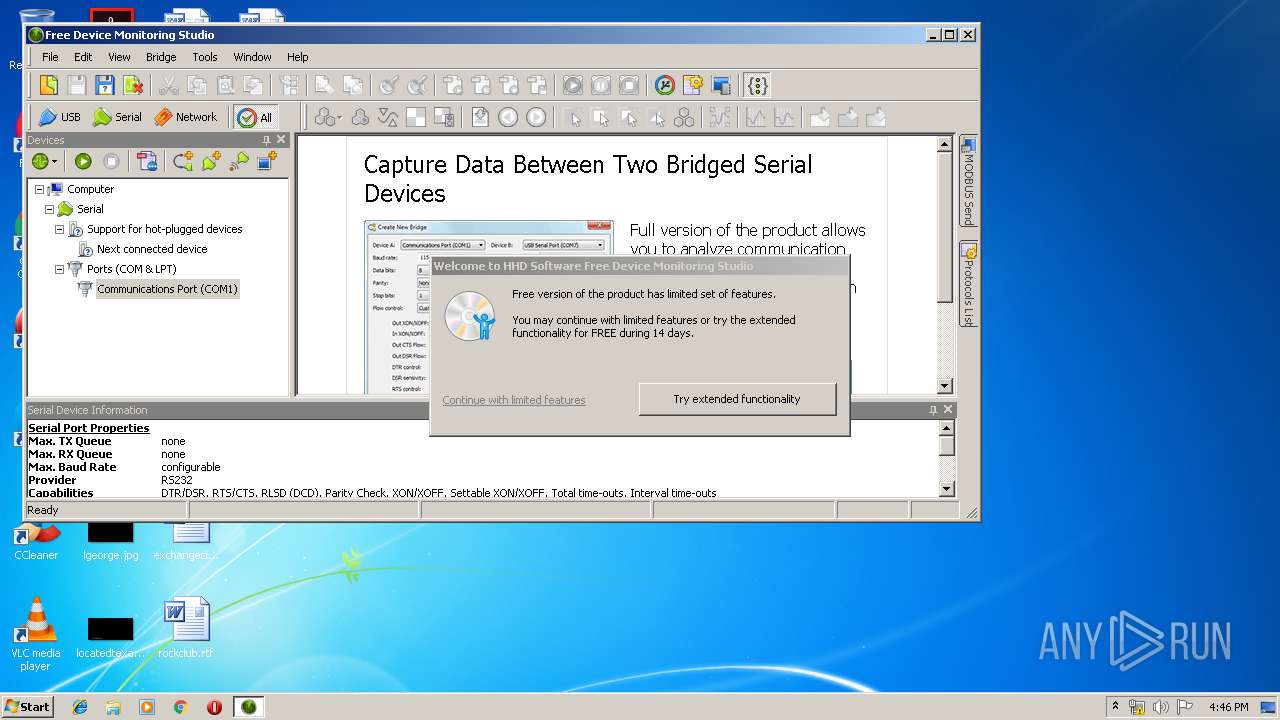This screenshot has width=1280, height=720.
Task: Click the colorful circular monitoring icon
Action: (x=664, y=85)
